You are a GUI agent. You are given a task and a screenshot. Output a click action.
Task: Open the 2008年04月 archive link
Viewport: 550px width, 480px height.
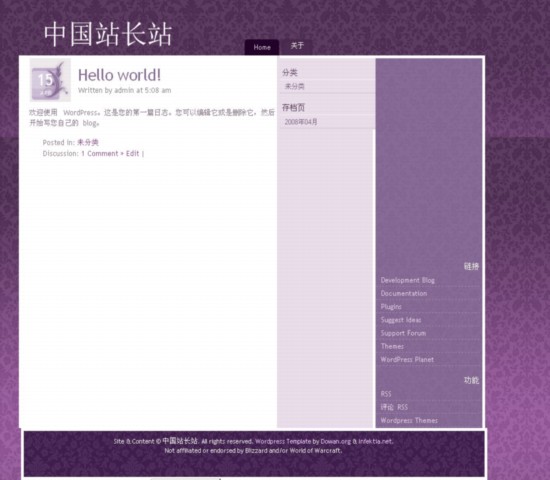coord(301,122)
